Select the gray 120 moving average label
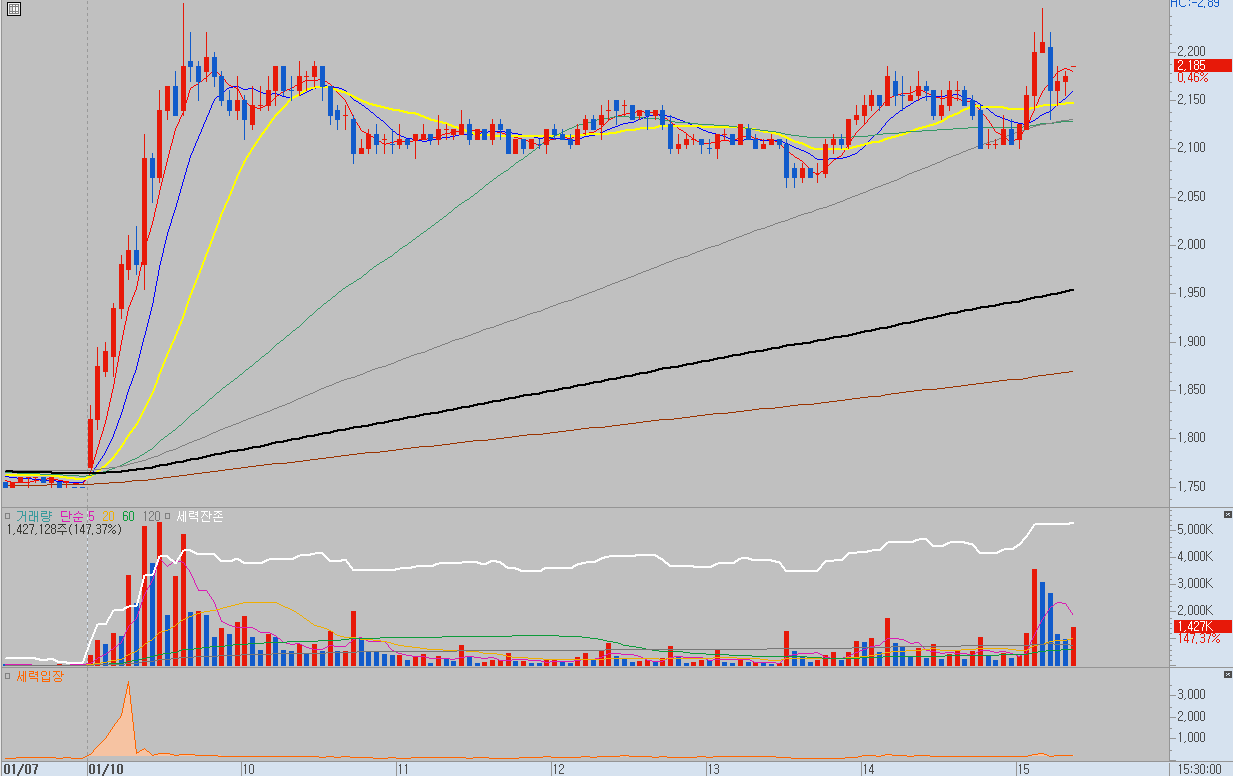Screen dimensions: 1233x776 pyautogui.click(x=152, y=516)
